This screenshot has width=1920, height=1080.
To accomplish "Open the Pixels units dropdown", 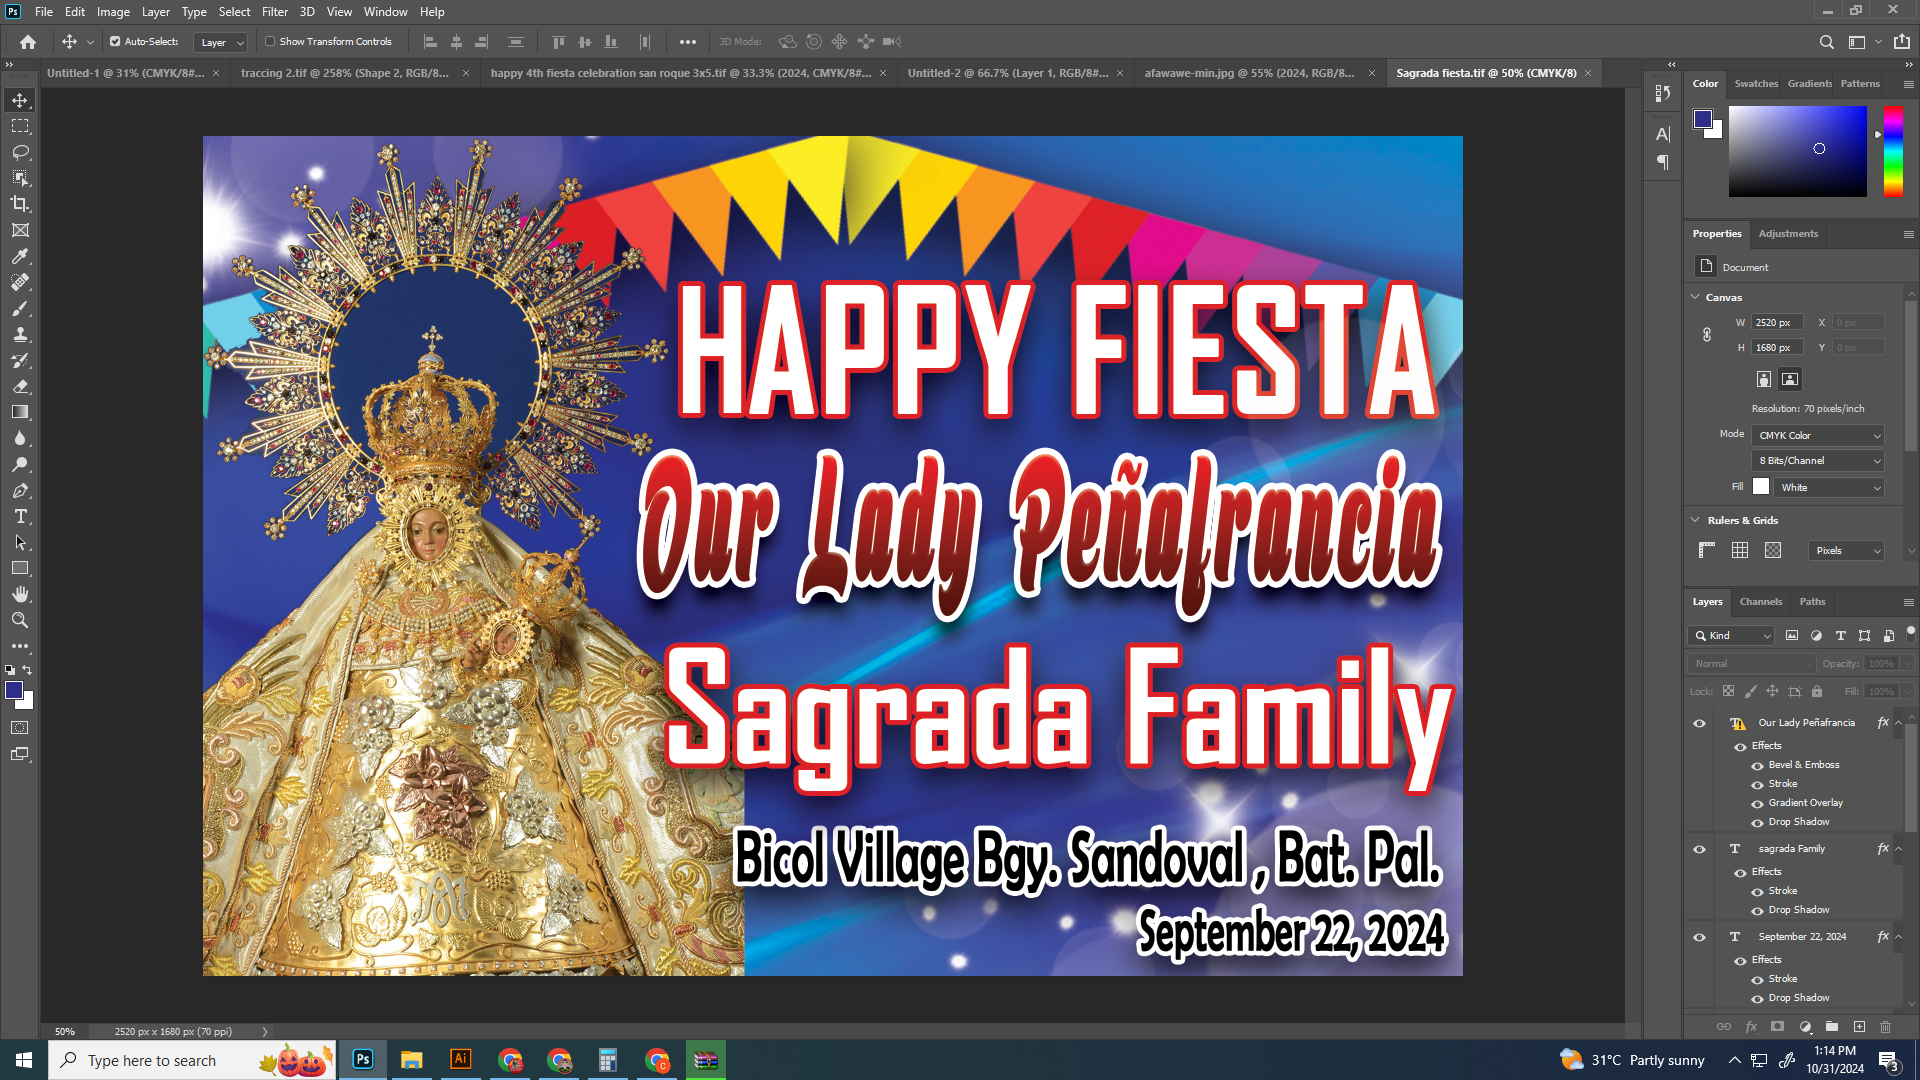I will tap(1846, 551).
